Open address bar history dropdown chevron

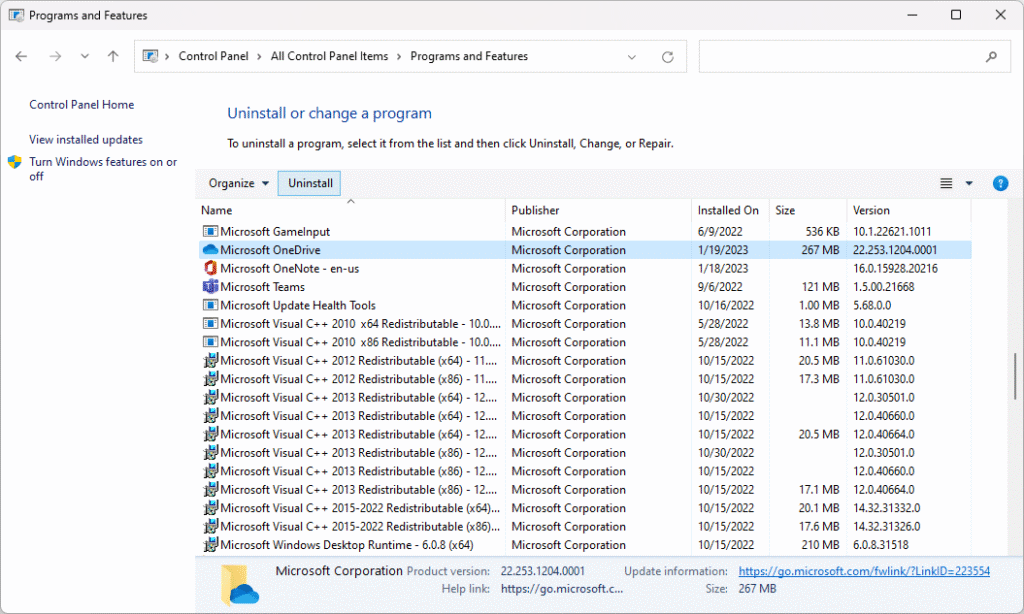coord(632,57)
